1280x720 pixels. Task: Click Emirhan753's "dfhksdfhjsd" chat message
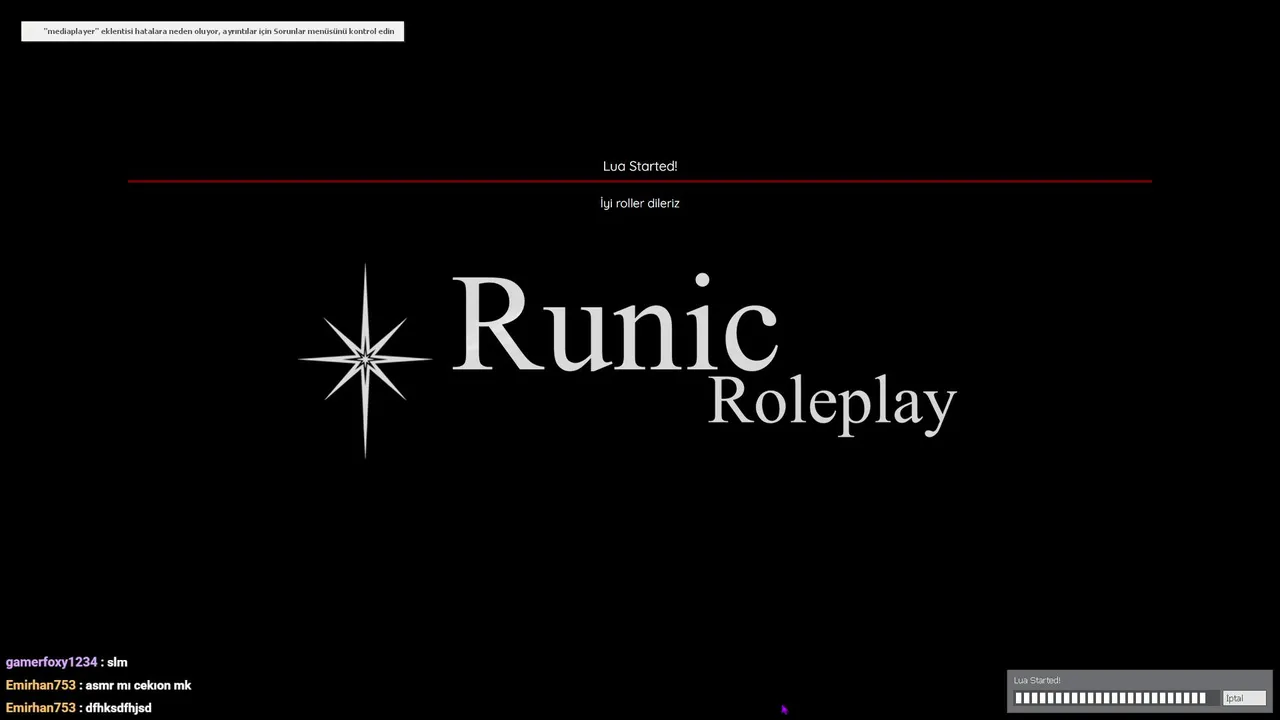click(118, 708)
